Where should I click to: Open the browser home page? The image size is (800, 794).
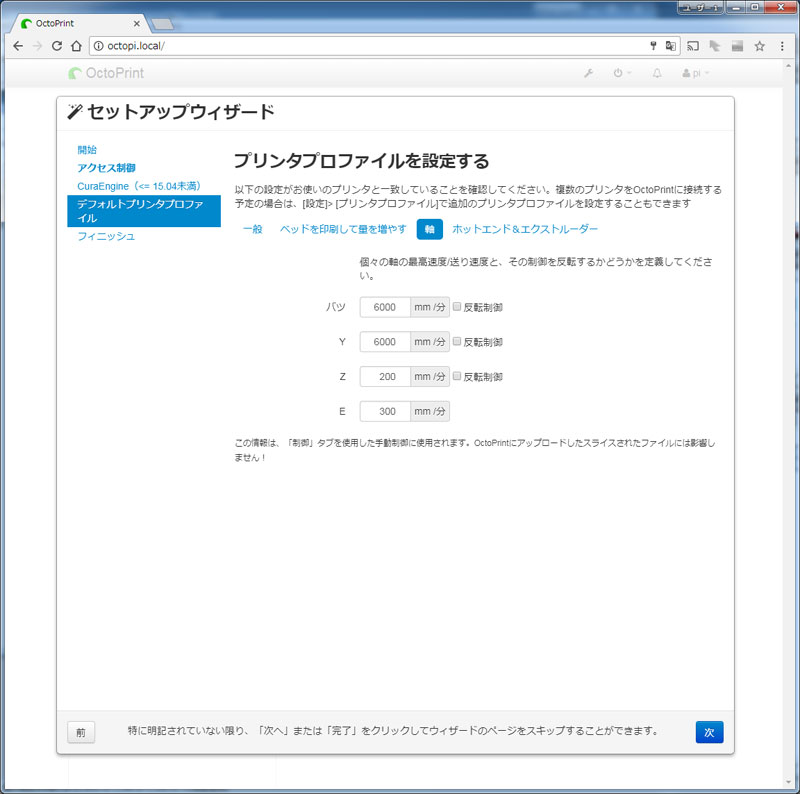[76, 46]
